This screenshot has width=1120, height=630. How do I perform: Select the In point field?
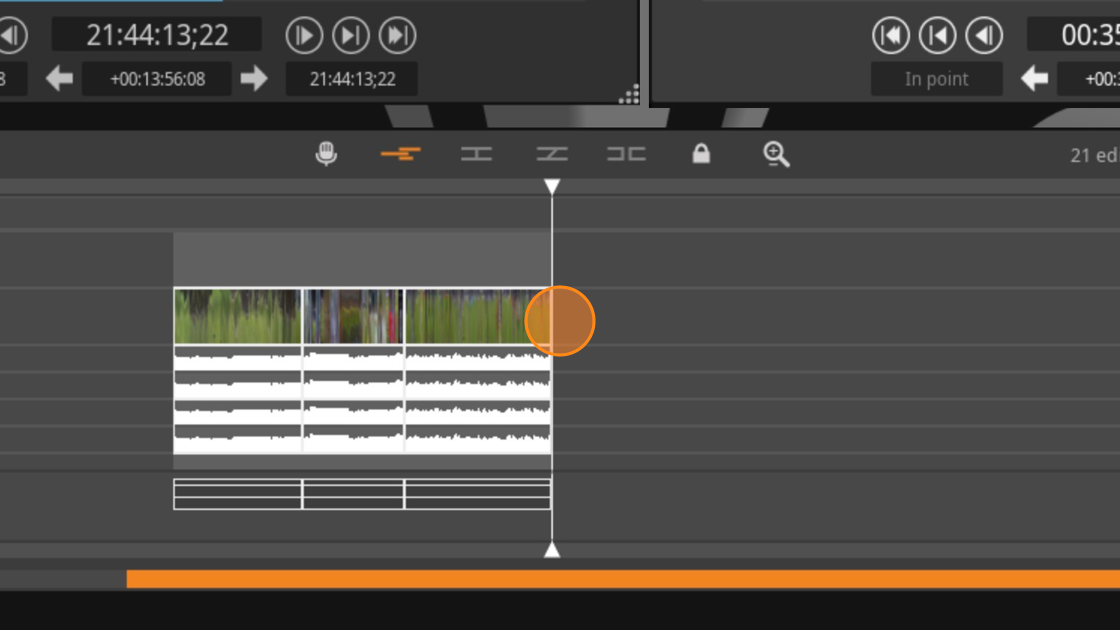(x=936, y=79)
